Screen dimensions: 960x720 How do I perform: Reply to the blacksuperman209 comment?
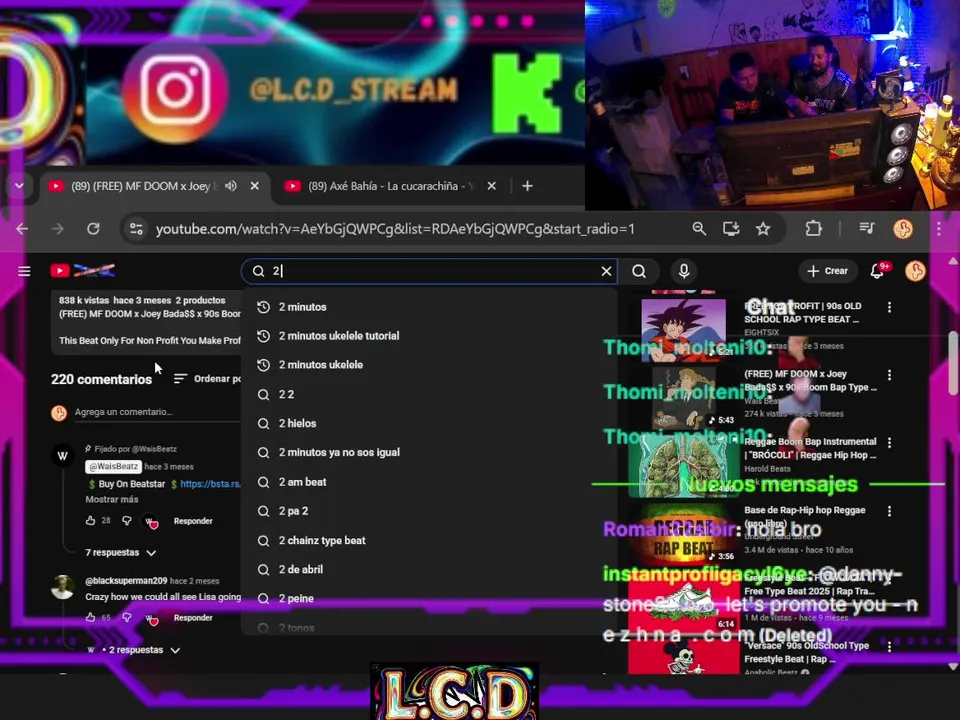193,618
